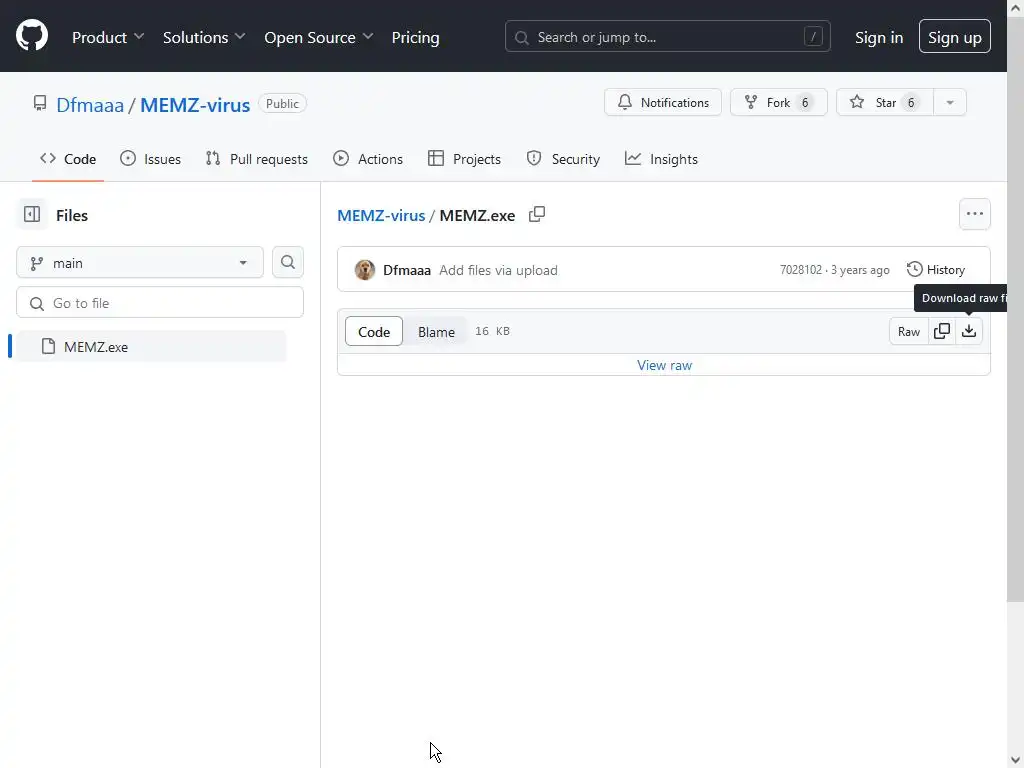Image resolution: width=1024 pixels, height=768 pixels.
Task: Click the Dfmaaa commit author name
Action: pos(407,270)
